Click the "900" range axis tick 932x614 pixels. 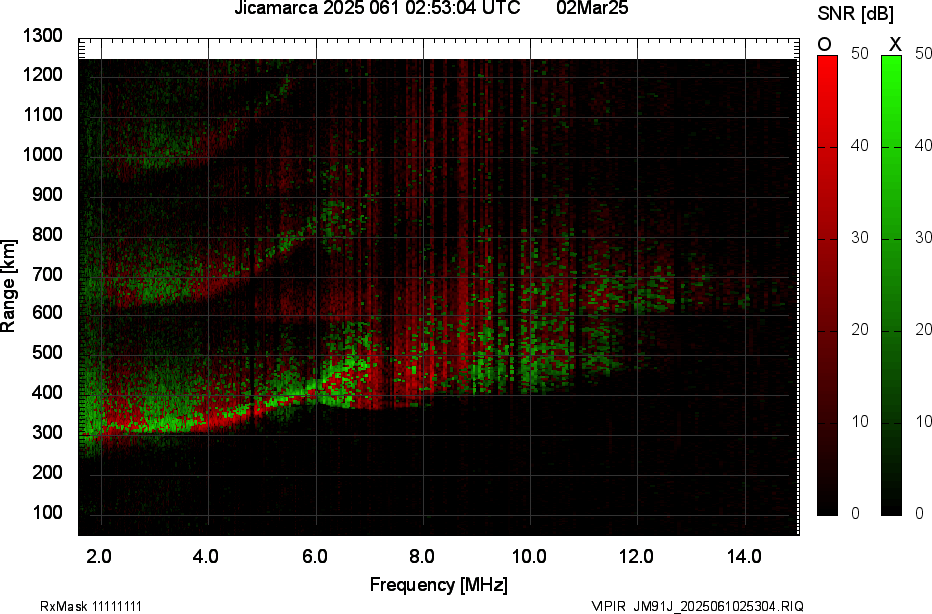click(x=47, y=194)
